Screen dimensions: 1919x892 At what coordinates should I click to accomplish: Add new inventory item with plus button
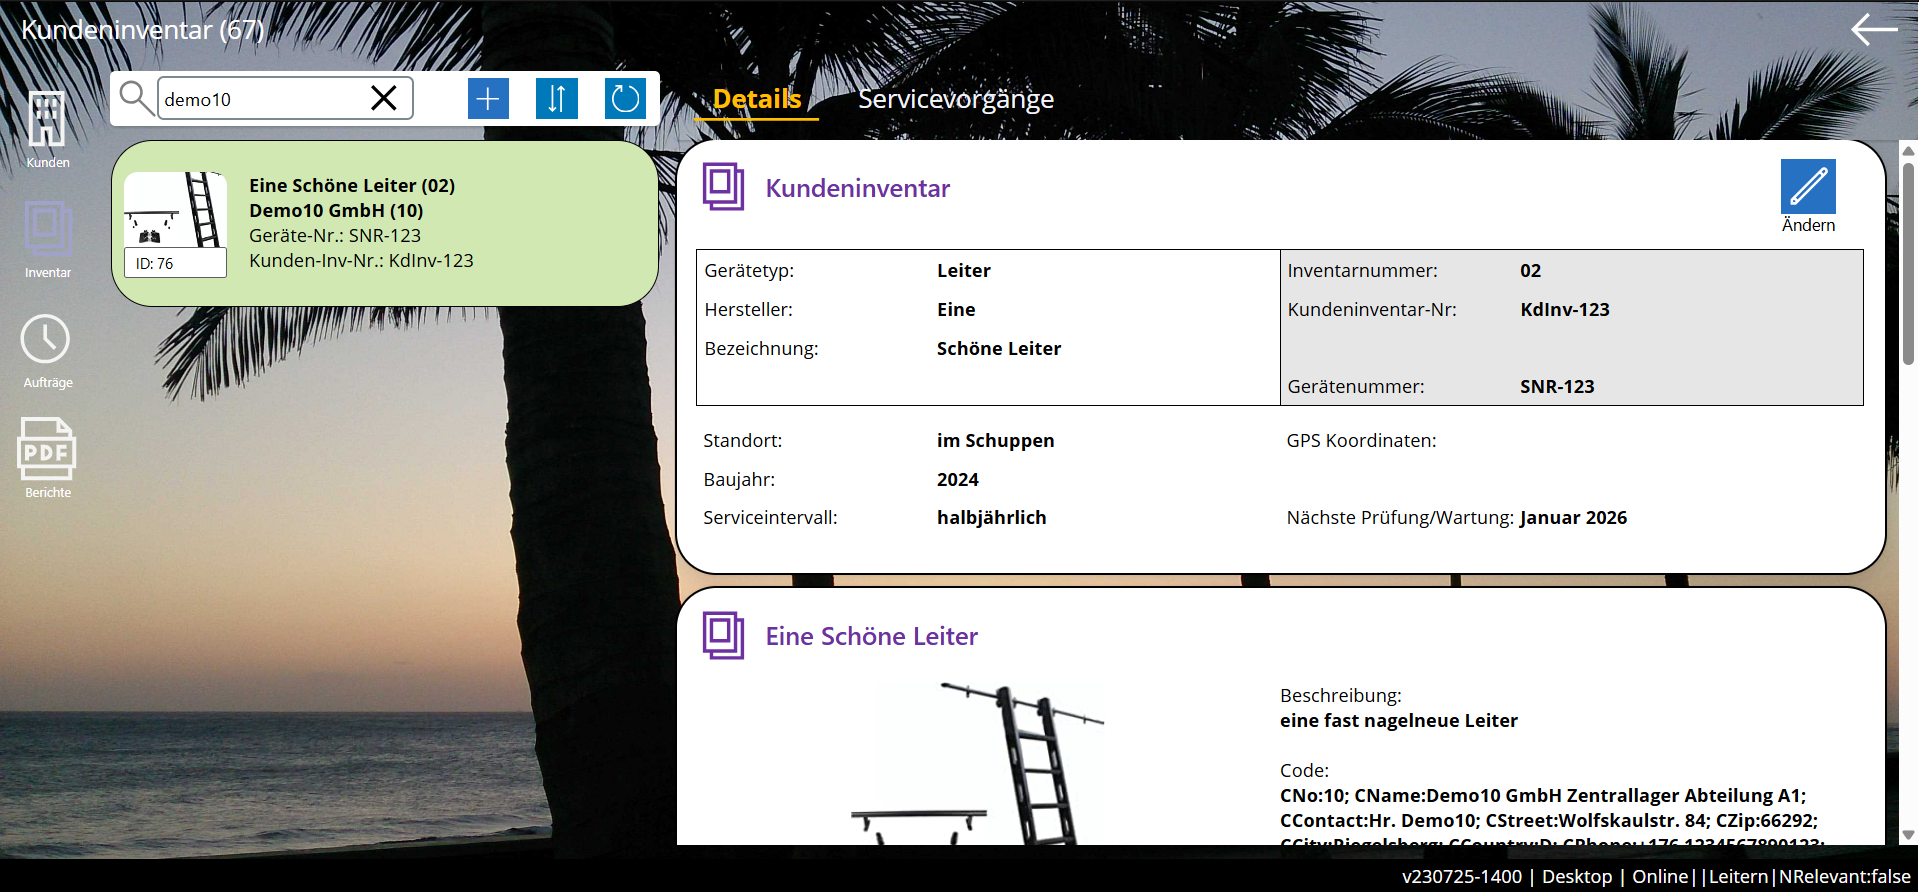(x=488, y=98)
